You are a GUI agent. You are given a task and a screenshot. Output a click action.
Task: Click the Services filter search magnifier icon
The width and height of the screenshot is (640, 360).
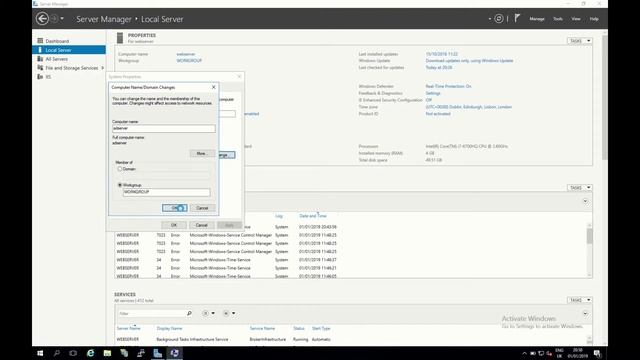click(x=189, y=313)
